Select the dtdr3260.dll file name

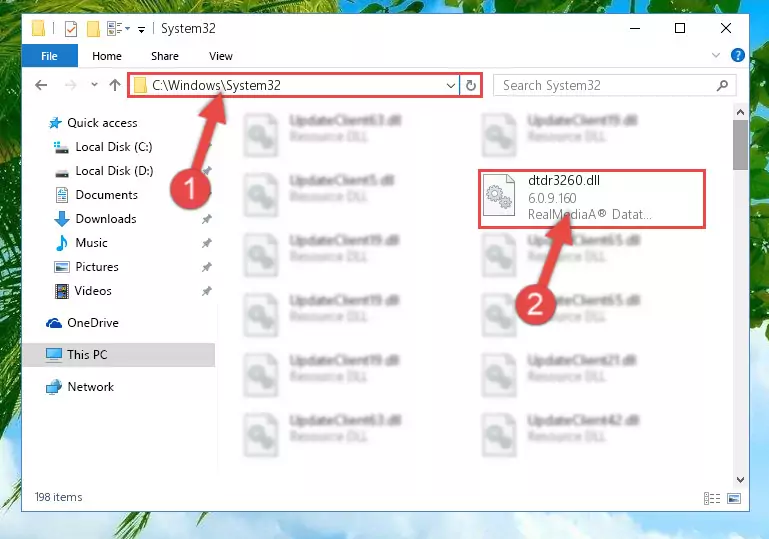coord(564,180)
